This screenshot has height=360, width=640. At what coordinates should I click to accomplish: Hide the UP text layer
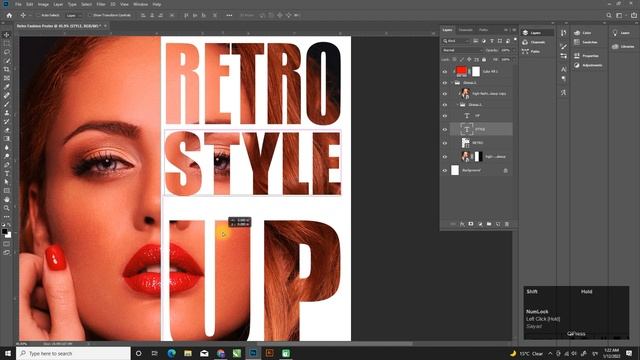(x=444, y=116)
